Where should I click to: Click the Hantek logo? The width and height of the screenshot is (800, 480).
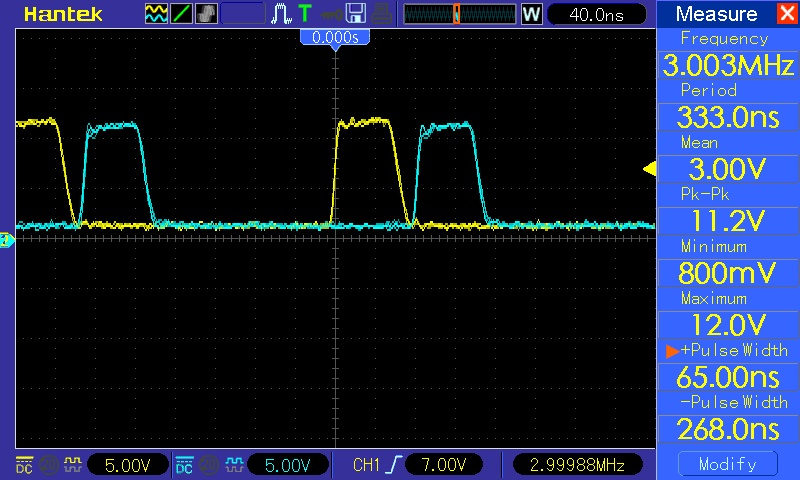point(63,14)
